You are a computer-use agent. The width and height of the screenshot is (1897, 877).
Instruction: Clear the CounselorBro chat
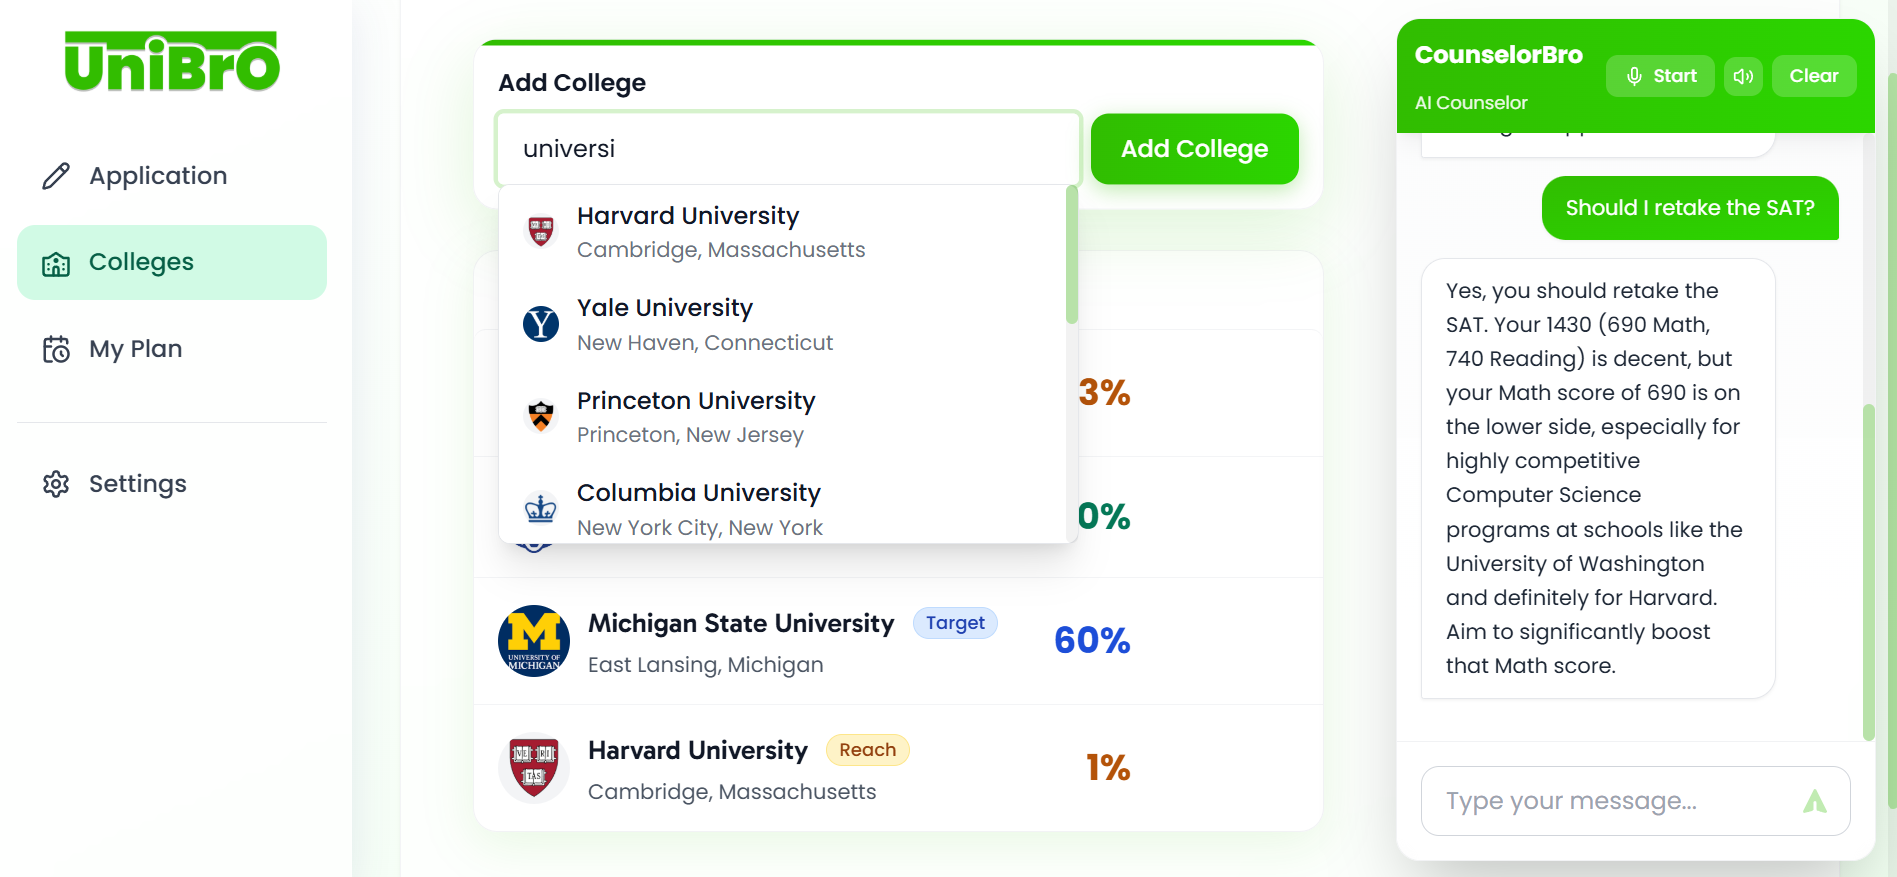point(1813,76)
